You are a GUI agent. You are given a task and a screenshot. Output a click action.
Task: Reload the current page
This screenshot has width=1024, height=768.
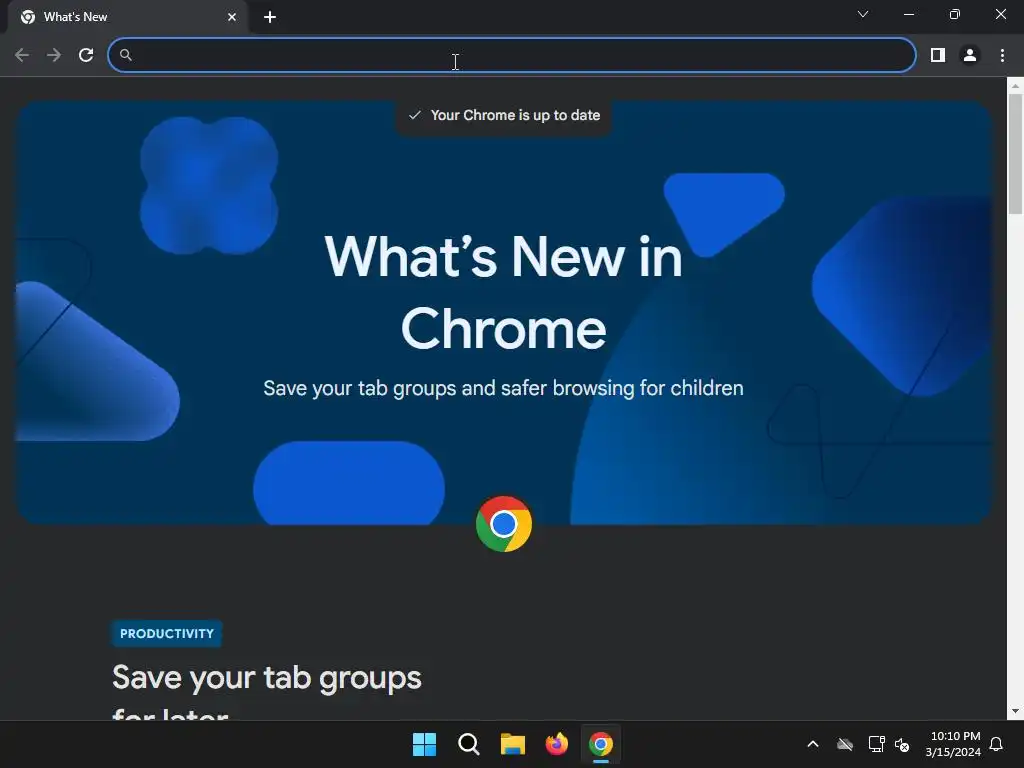pos(86,55)
